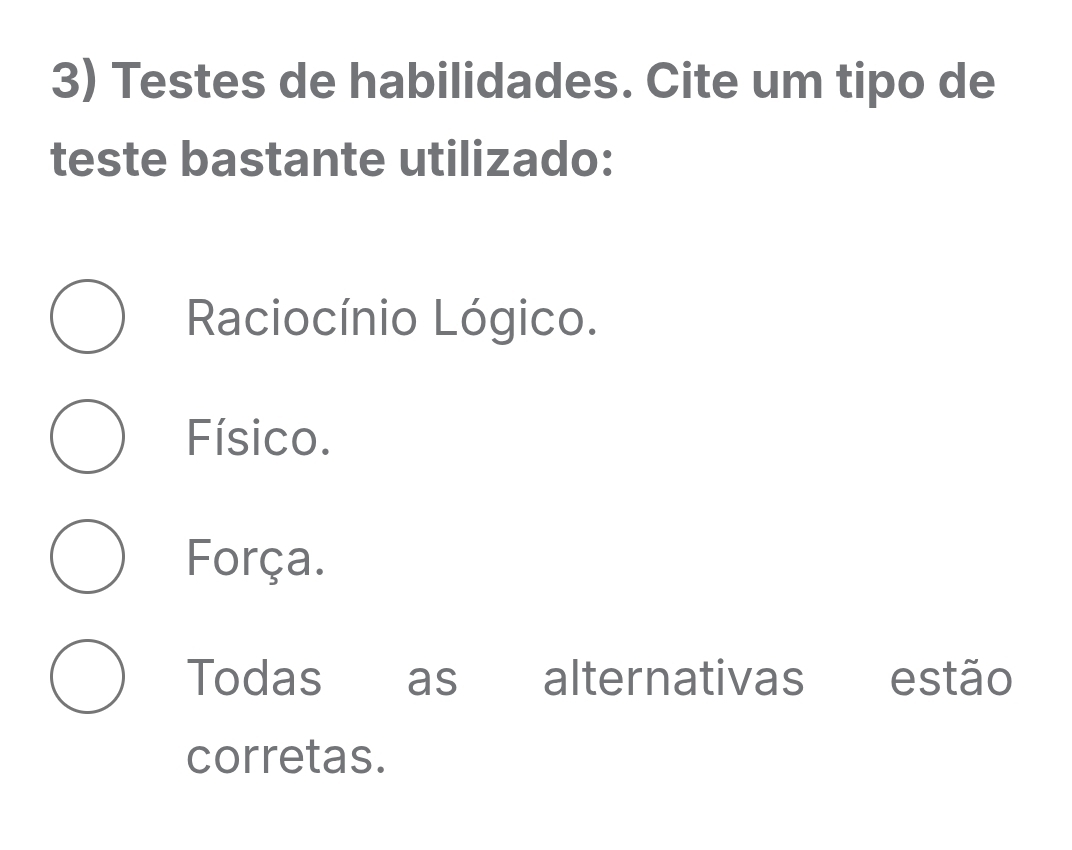Click the 'Físico.' option label
The image size is (1072, 850).
[258, 438]
